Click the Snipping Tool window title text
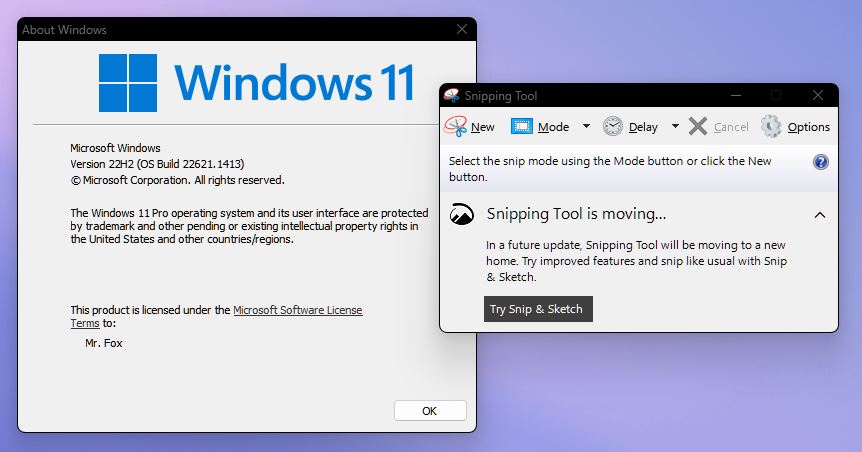Screen dimensions: 862x452 pyautogui.click(x=501, y=96)
